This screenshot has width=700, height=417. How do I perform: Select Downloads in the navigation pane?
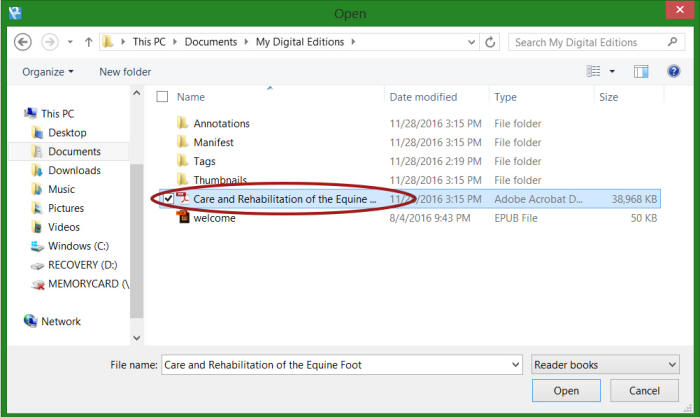pyautogui.click(x=74, y=170)
